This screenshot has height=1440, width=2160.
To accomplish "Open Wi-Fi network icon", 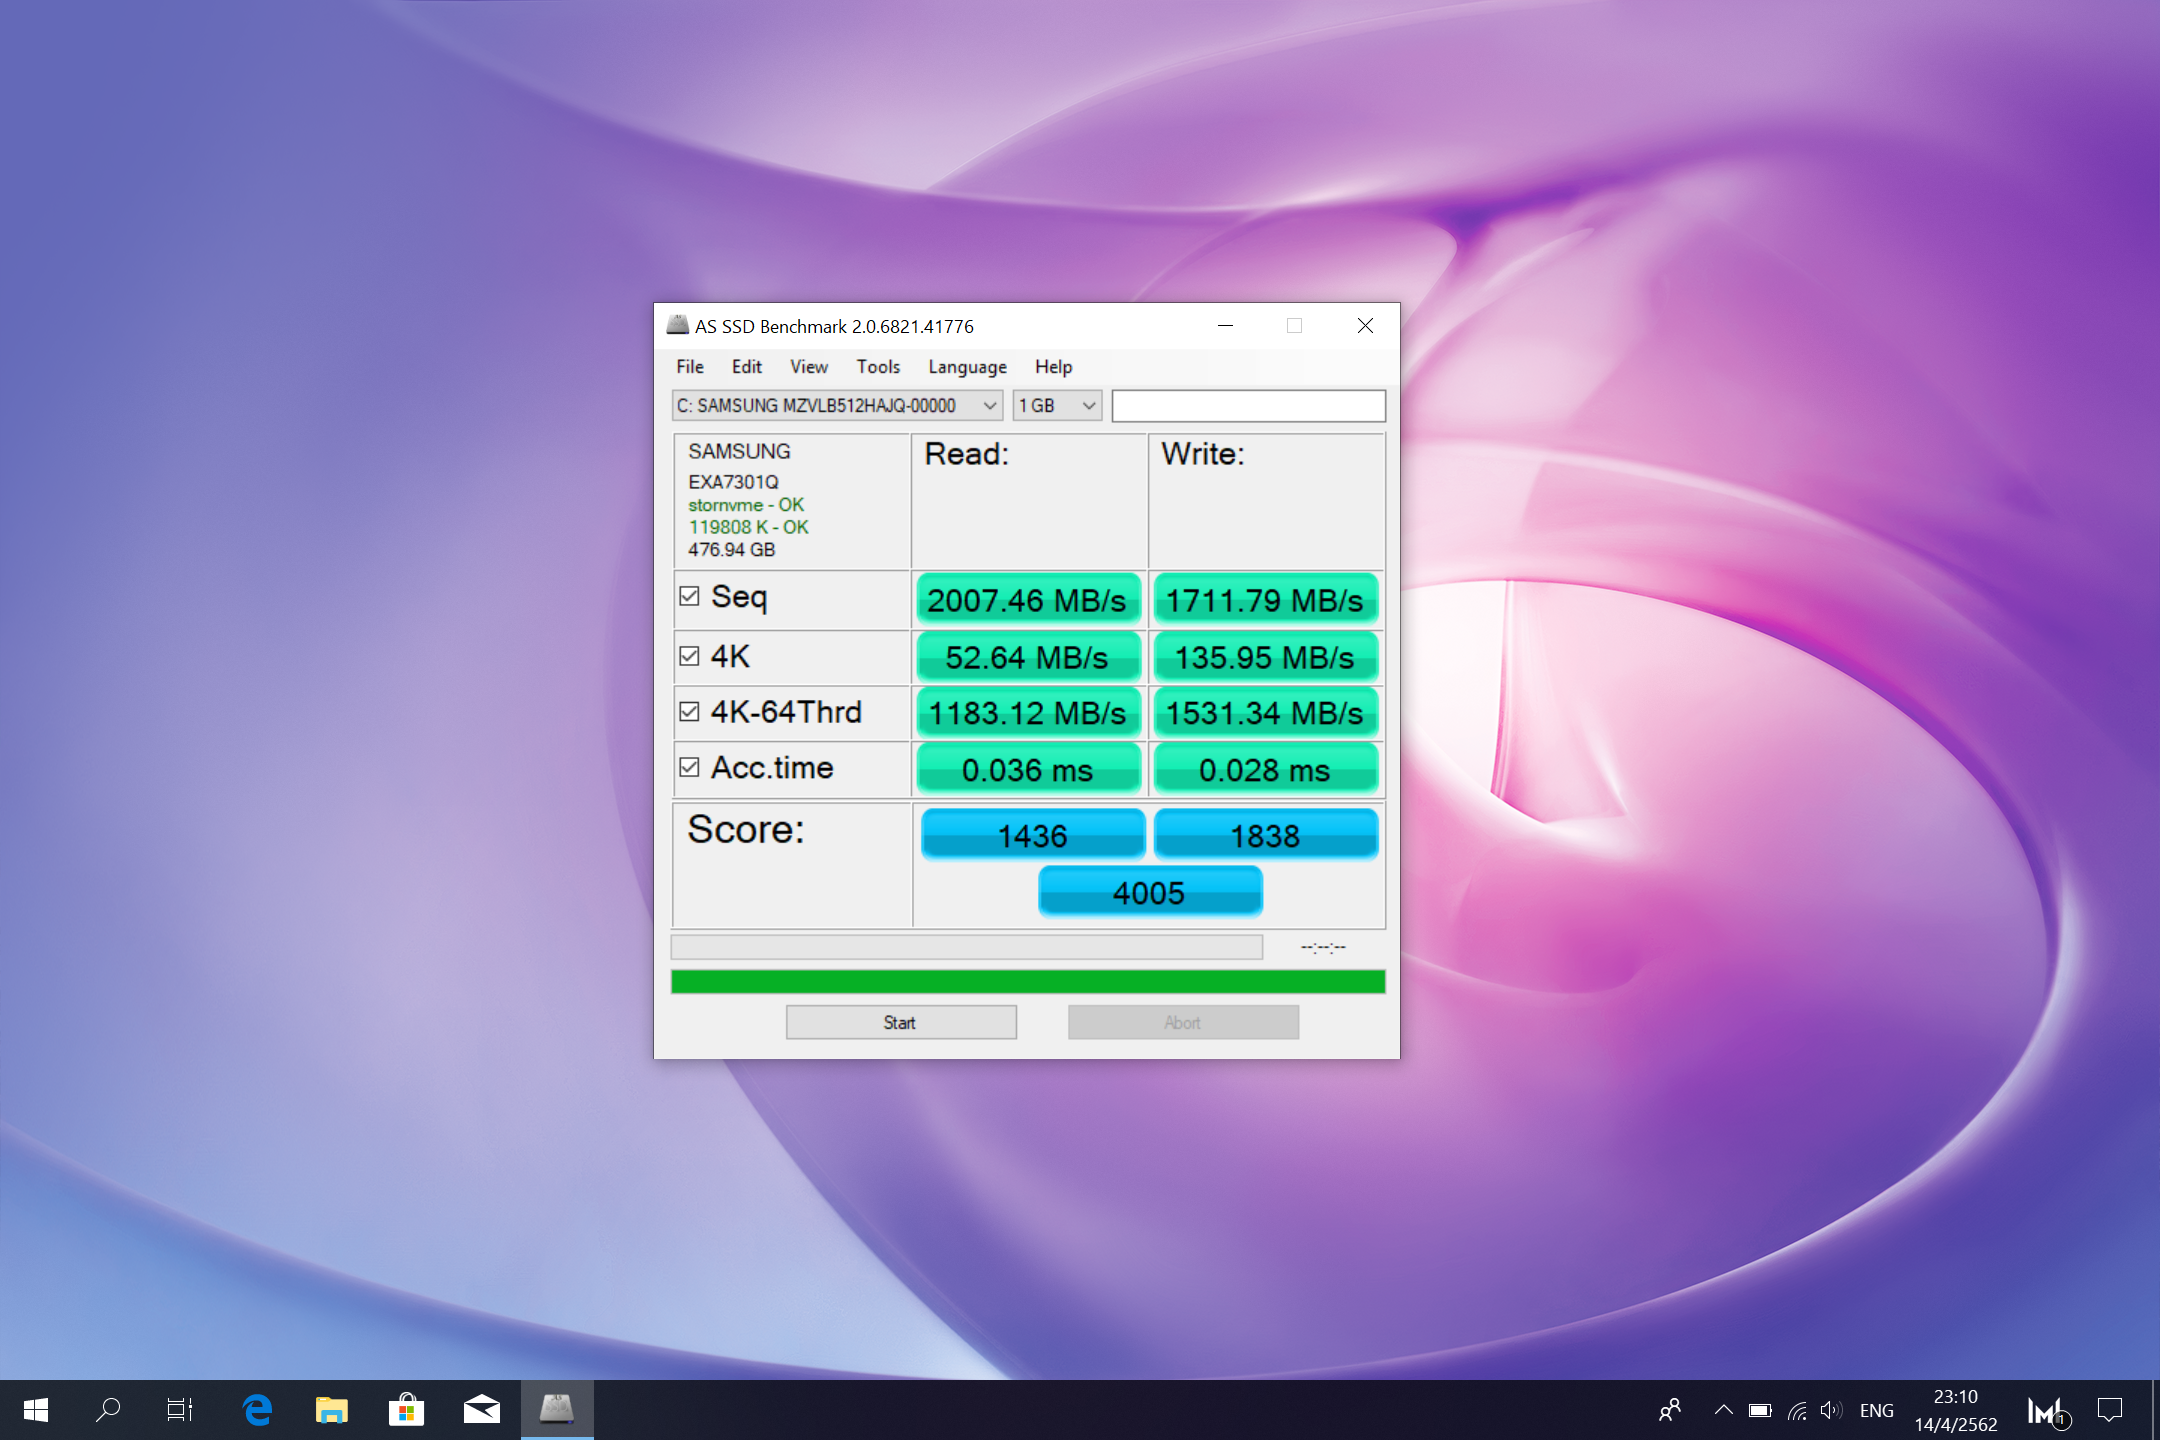I will coord(1797,1410).
